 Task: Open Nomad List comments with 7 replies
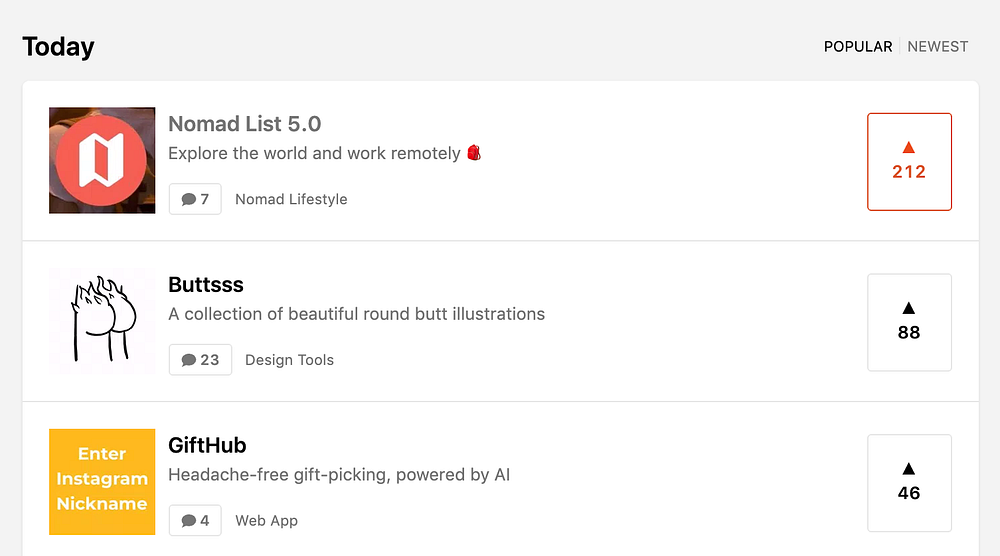coord(195,199)
